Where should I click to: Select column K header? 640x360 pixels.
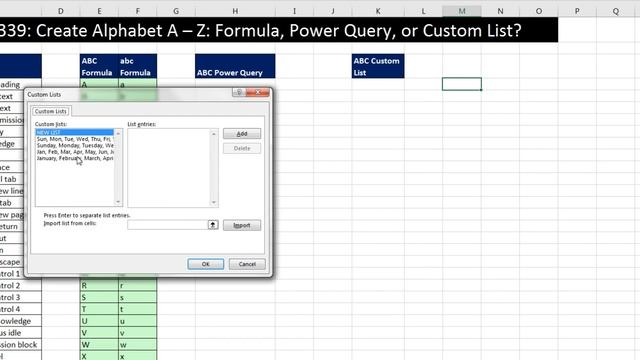[378, 11]
